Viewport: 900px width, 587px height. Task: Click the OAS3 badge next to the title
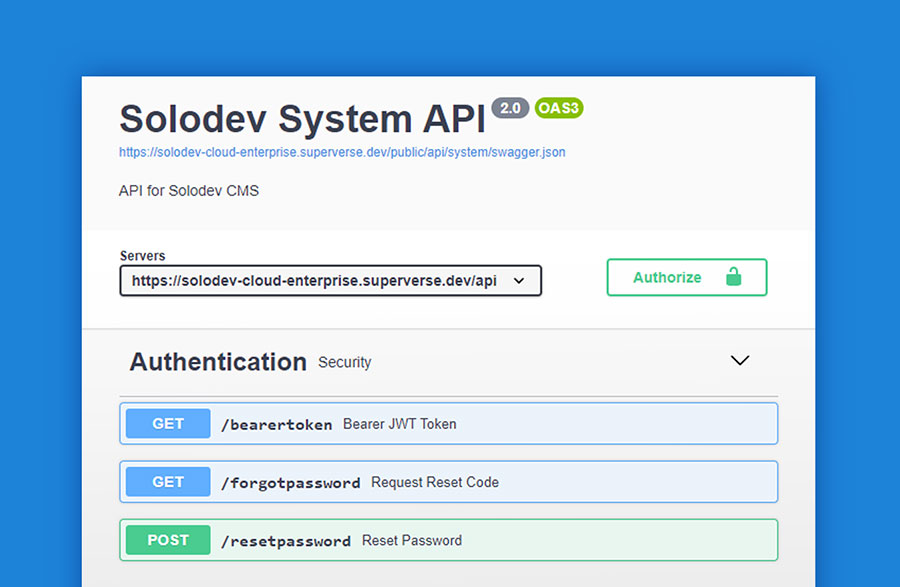tap(559, 109)
